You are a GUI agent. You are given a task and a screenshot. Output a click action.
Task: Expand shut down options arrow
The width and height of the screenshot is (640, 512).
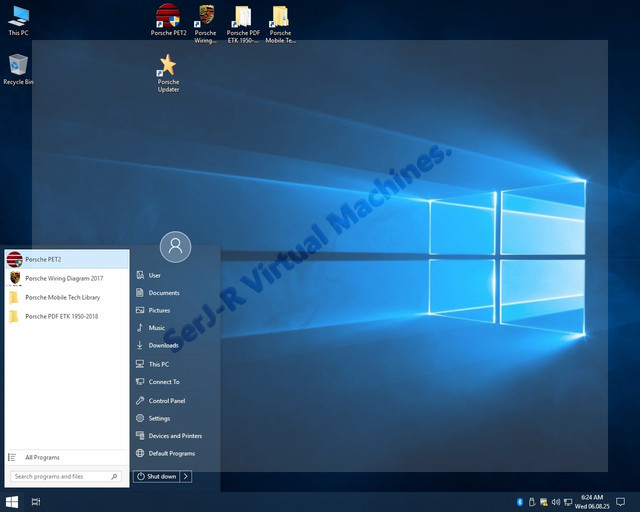point(186,476)
